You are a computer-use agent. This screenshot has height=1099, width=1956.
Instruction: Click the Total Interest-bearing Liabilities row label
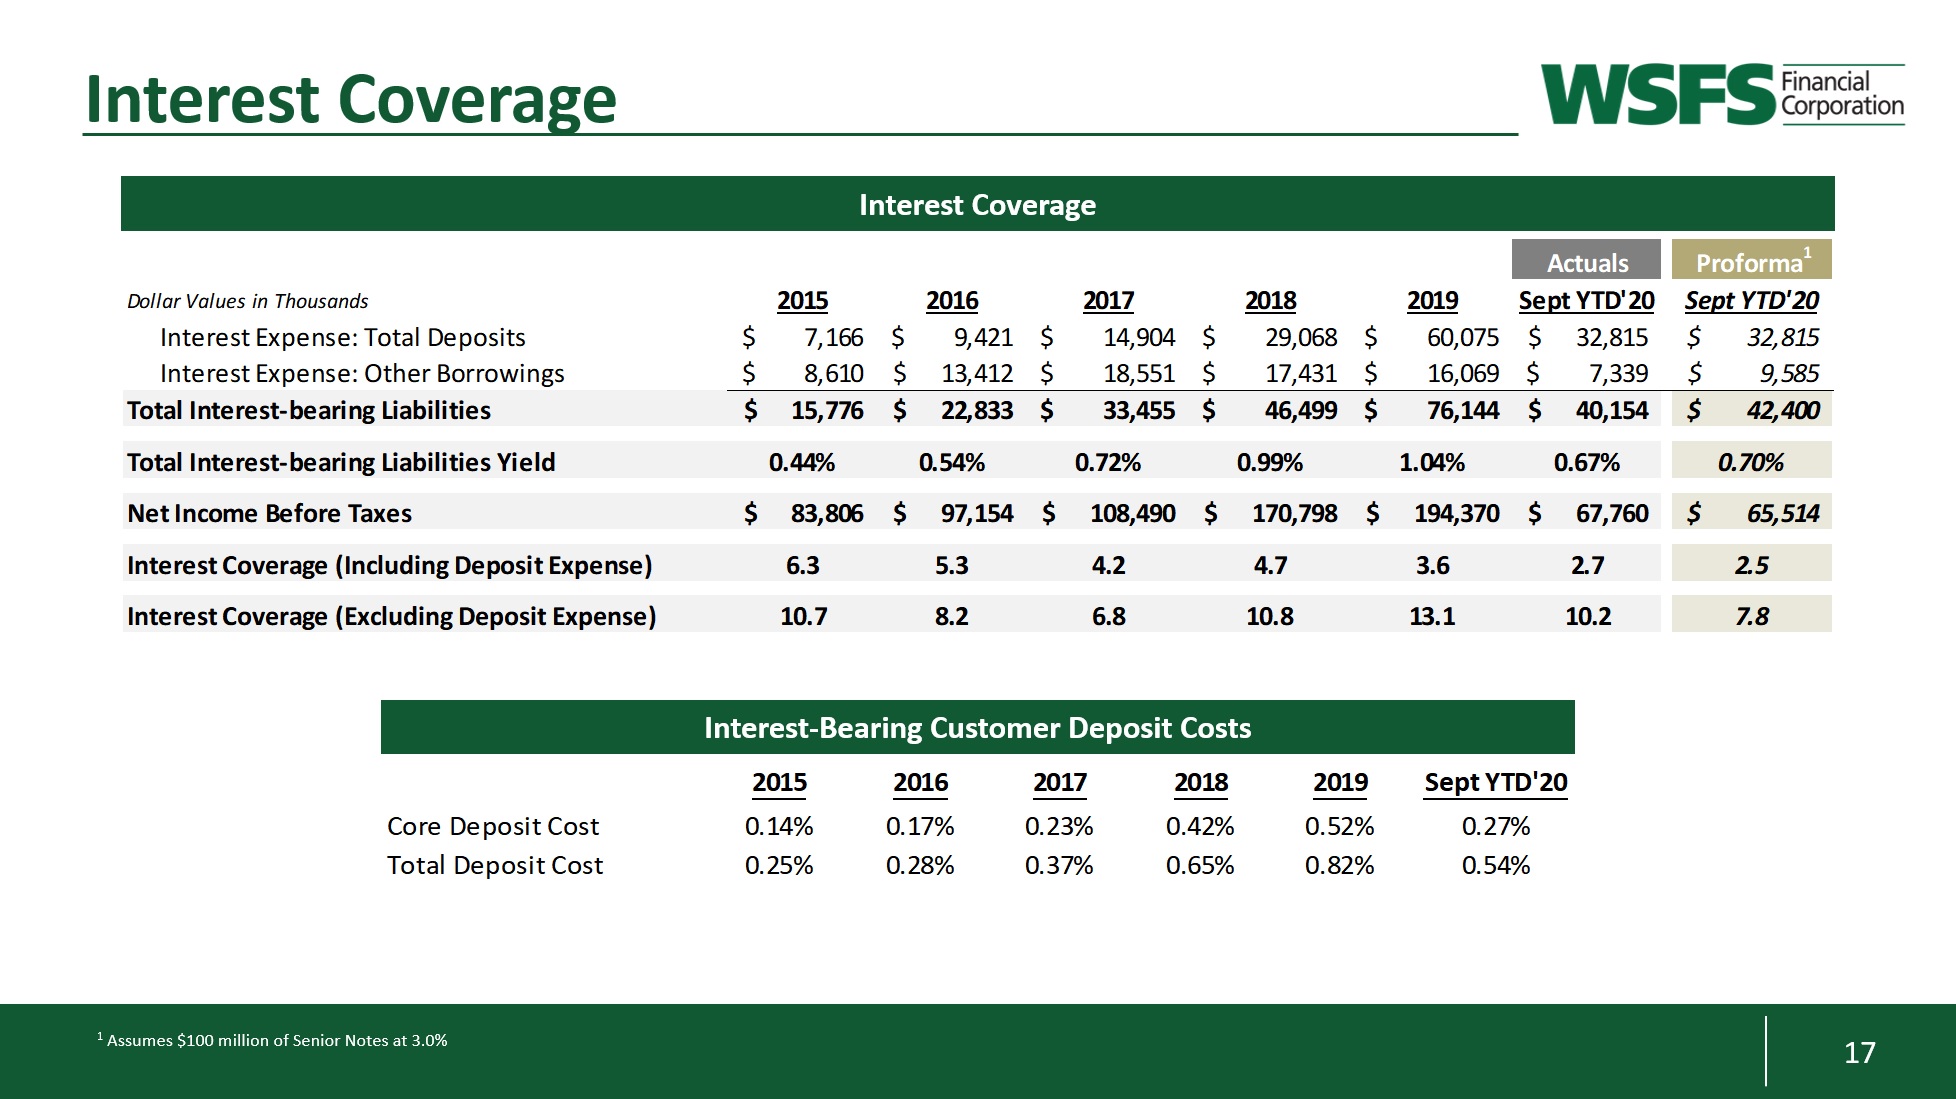coord(308,410)
